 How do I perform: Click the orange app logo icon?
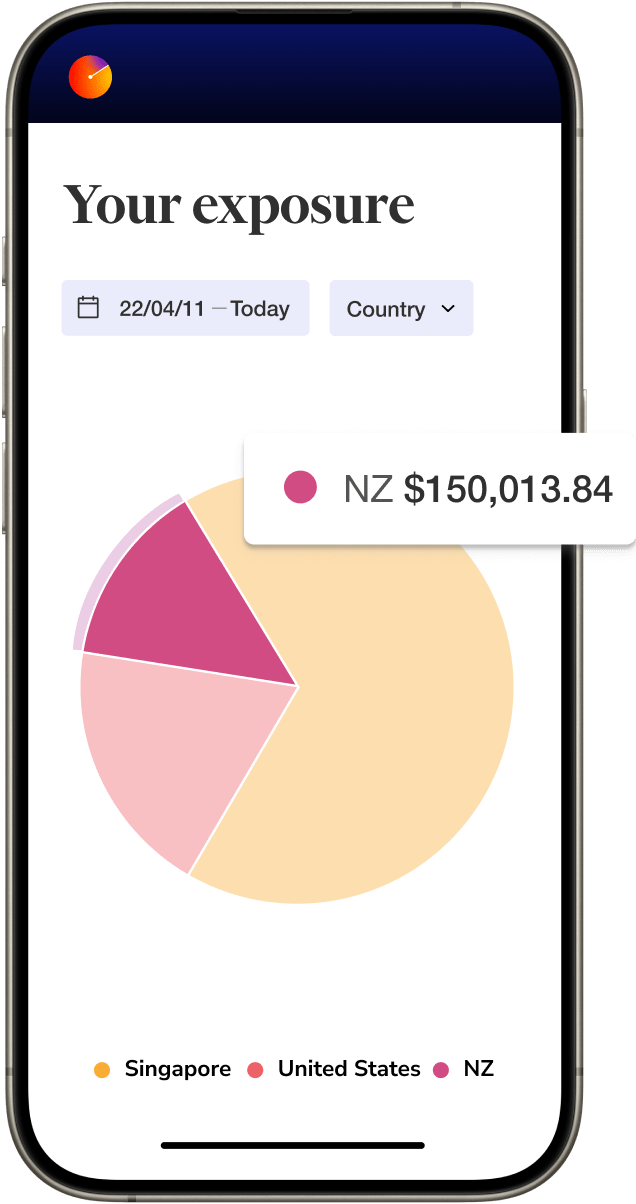pos(90,77)
